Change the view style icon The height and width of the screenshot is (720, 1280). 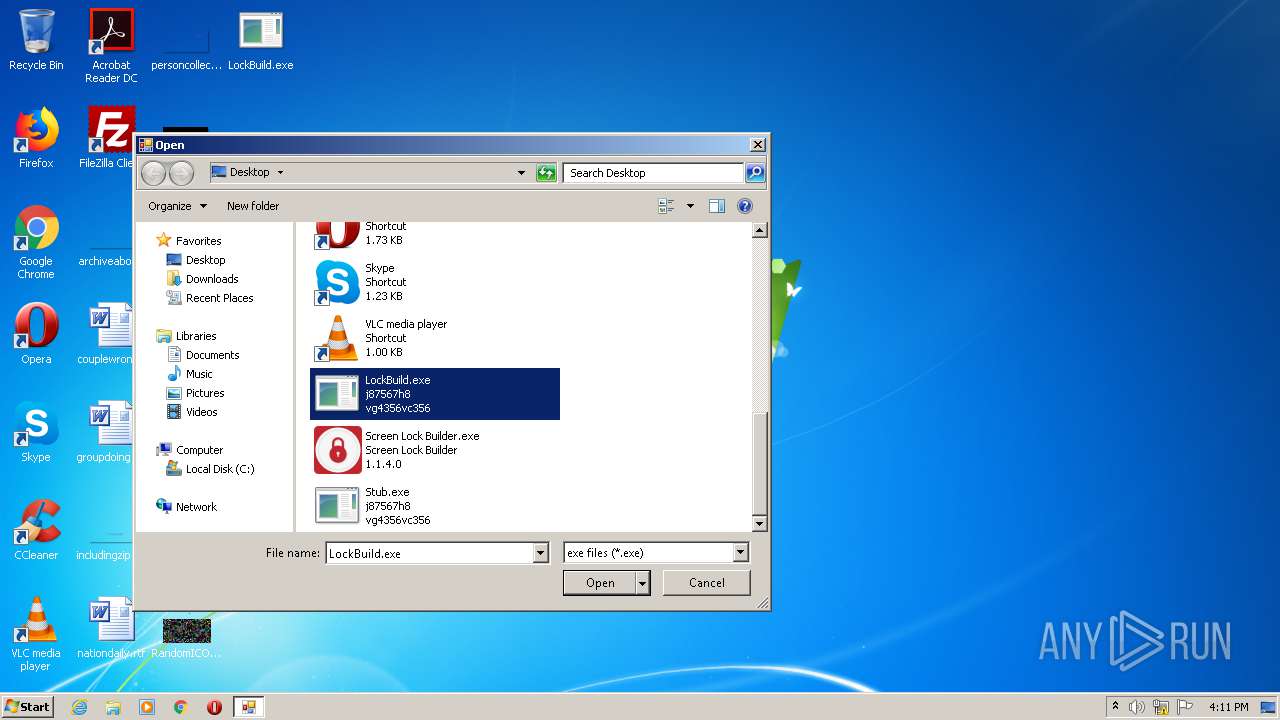pyautogui.click(x=667, y=206)
